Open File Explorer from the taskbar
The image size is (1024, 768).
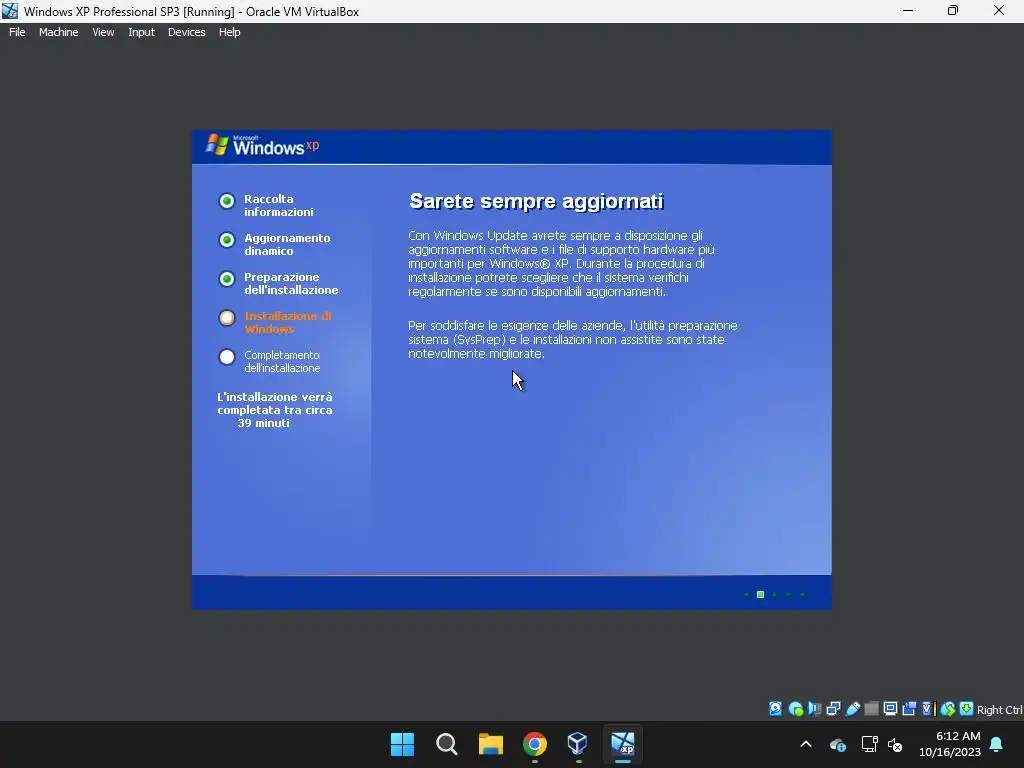coord(490,744)
